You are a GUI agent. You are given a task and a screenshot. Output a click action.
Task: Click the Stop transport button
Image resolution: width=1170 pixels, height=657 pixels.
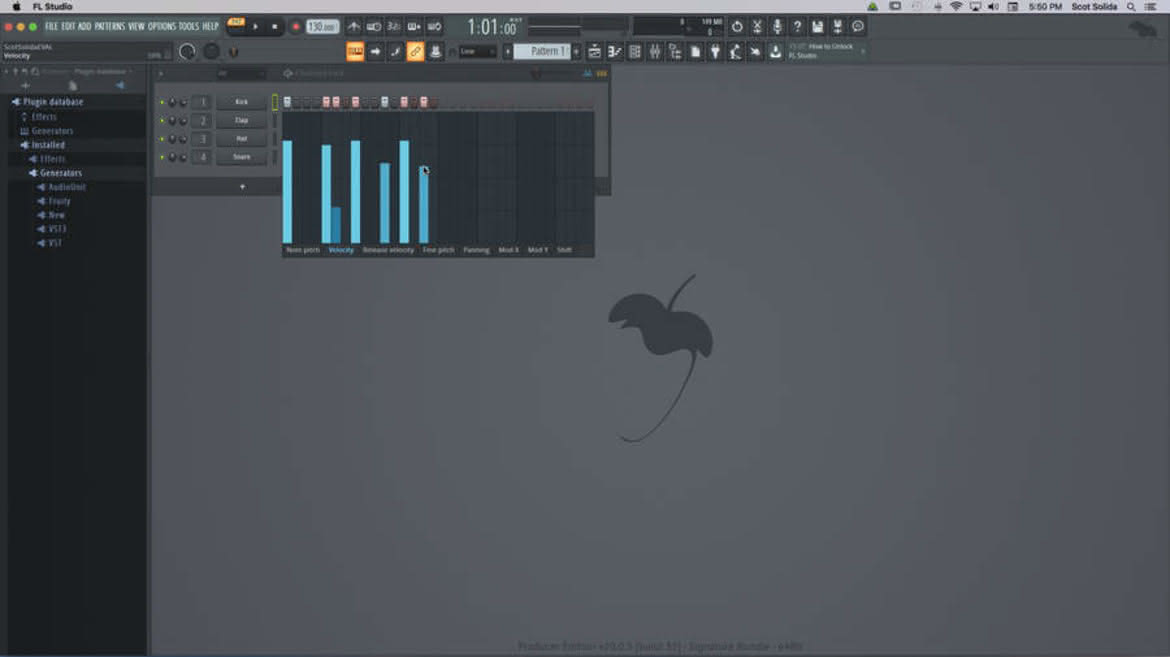(x=275, y=27)
